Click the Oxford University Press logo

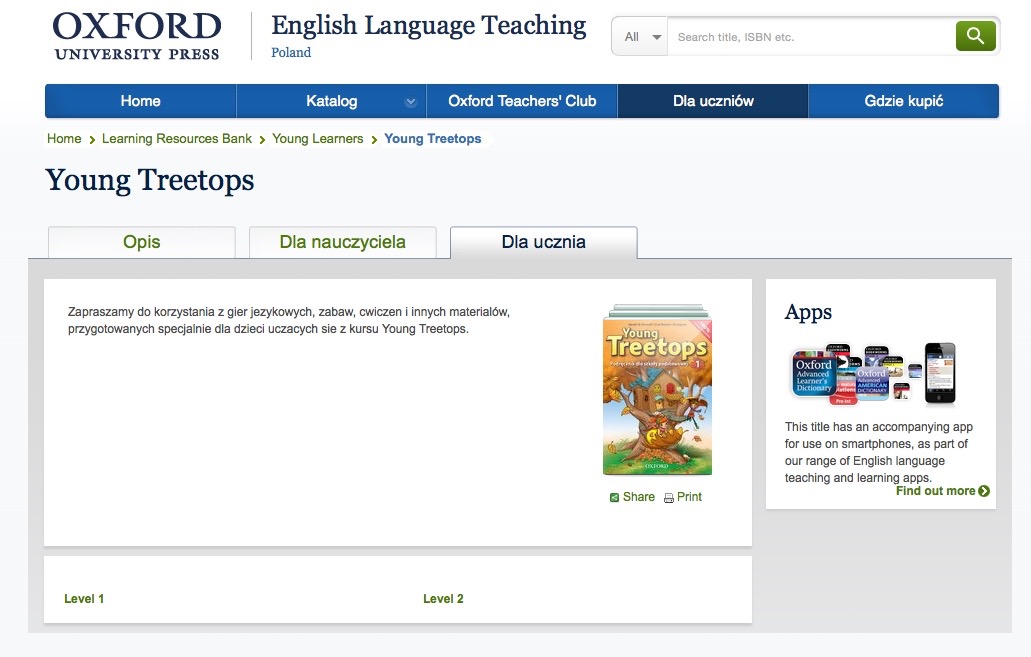137,36
